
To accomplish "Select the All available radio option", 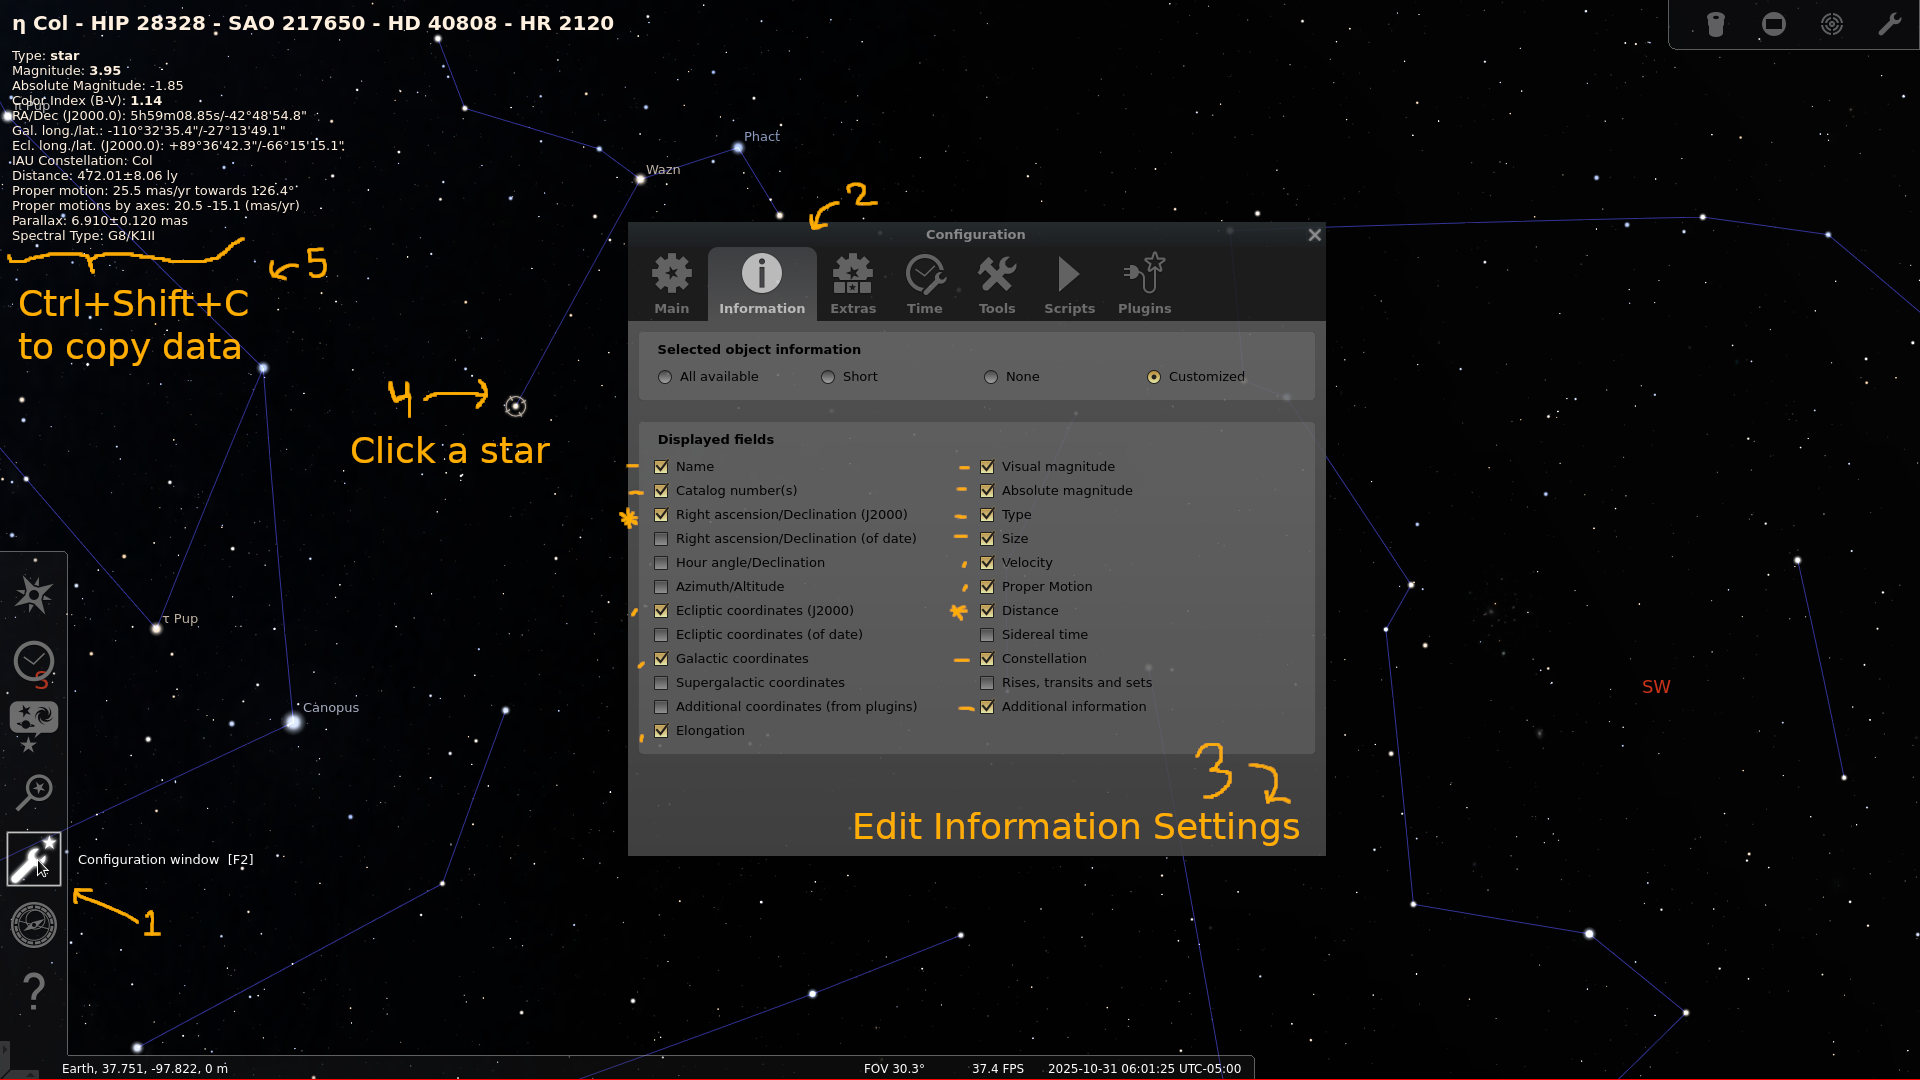I will click(x=665, y=377).
